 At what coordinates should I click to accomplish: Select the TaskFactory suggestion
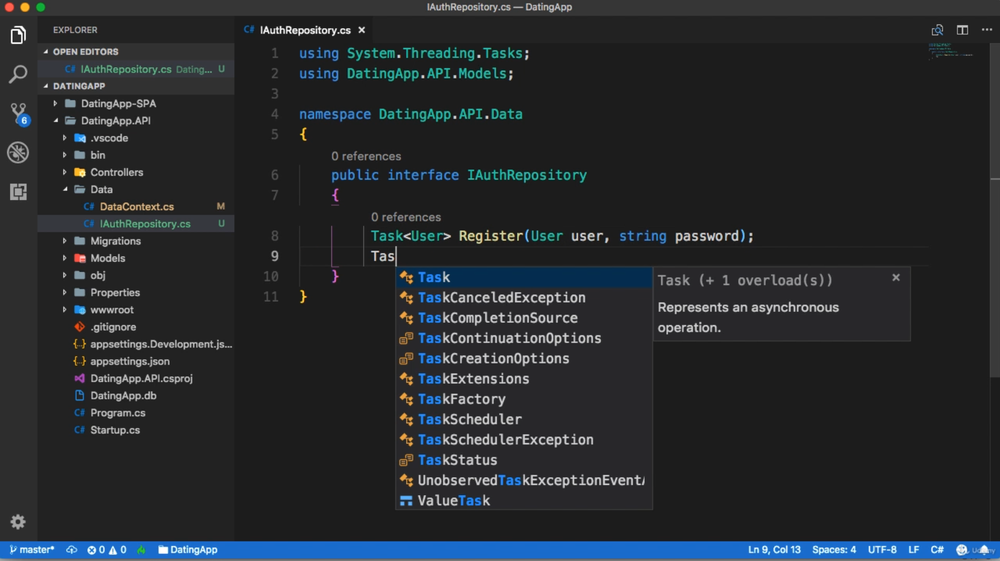click(524, 399)
